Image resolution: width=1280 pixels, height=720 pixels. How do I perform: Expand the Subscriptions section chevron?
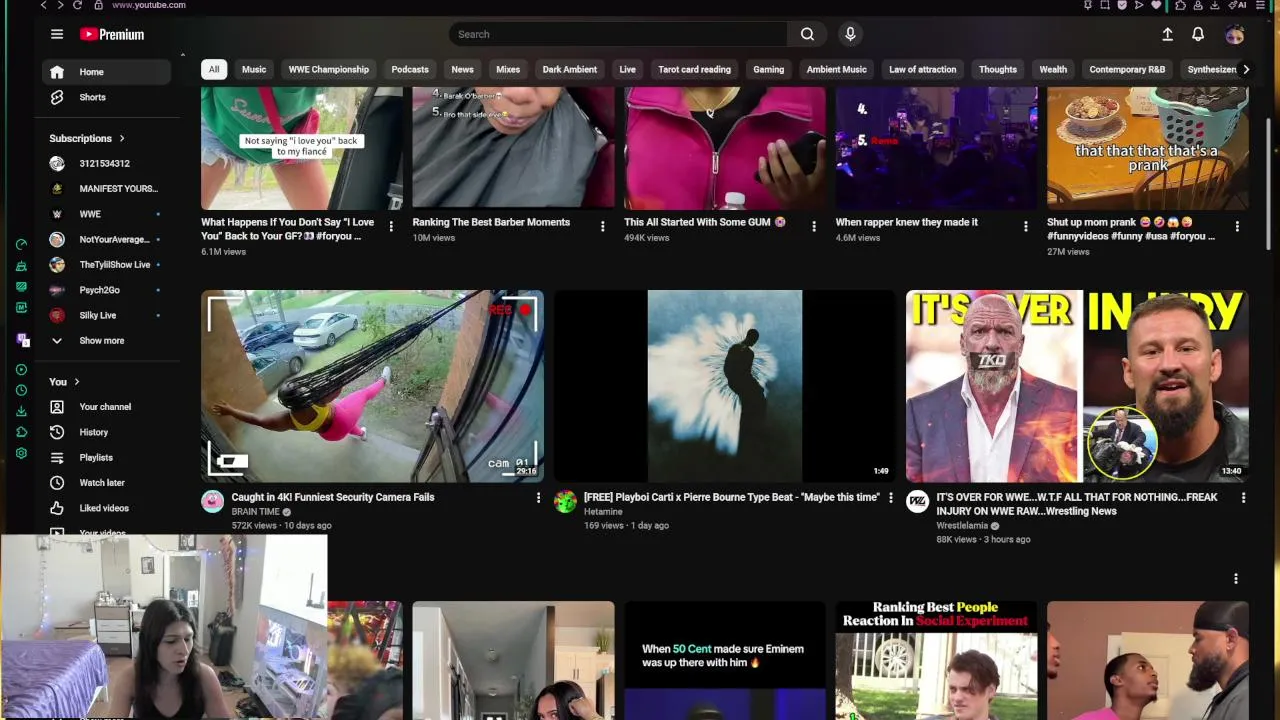(122, 138)
